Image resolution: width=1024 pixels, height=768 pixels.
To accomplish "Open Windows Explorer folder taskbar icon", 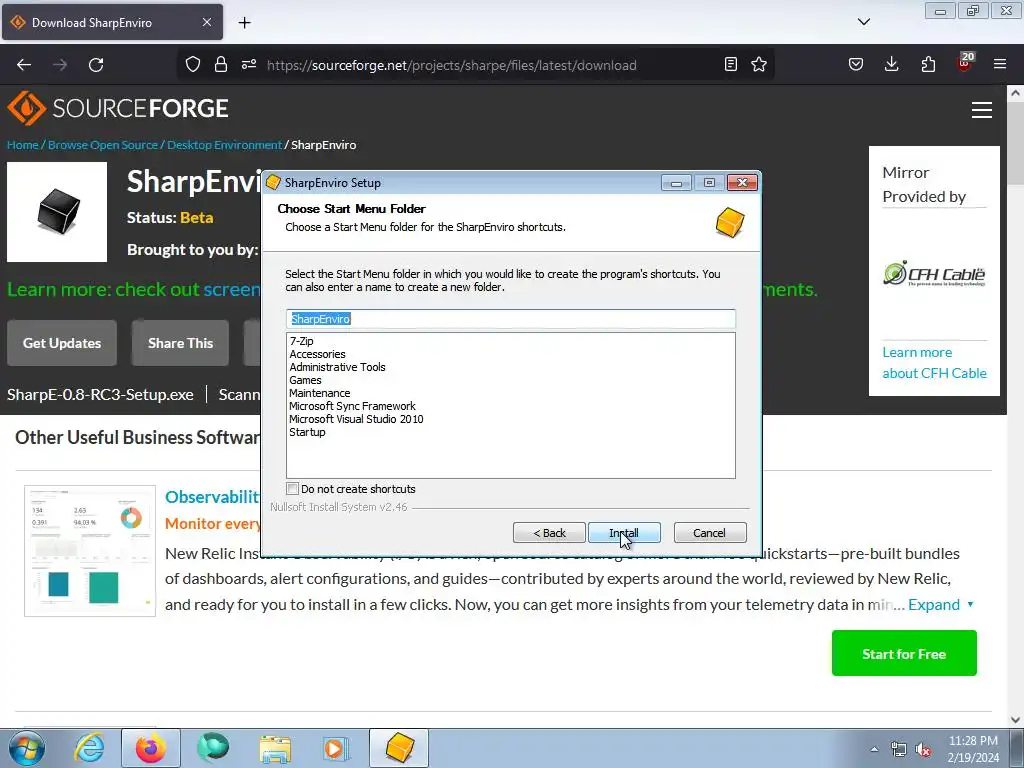I will click(275, 748).
